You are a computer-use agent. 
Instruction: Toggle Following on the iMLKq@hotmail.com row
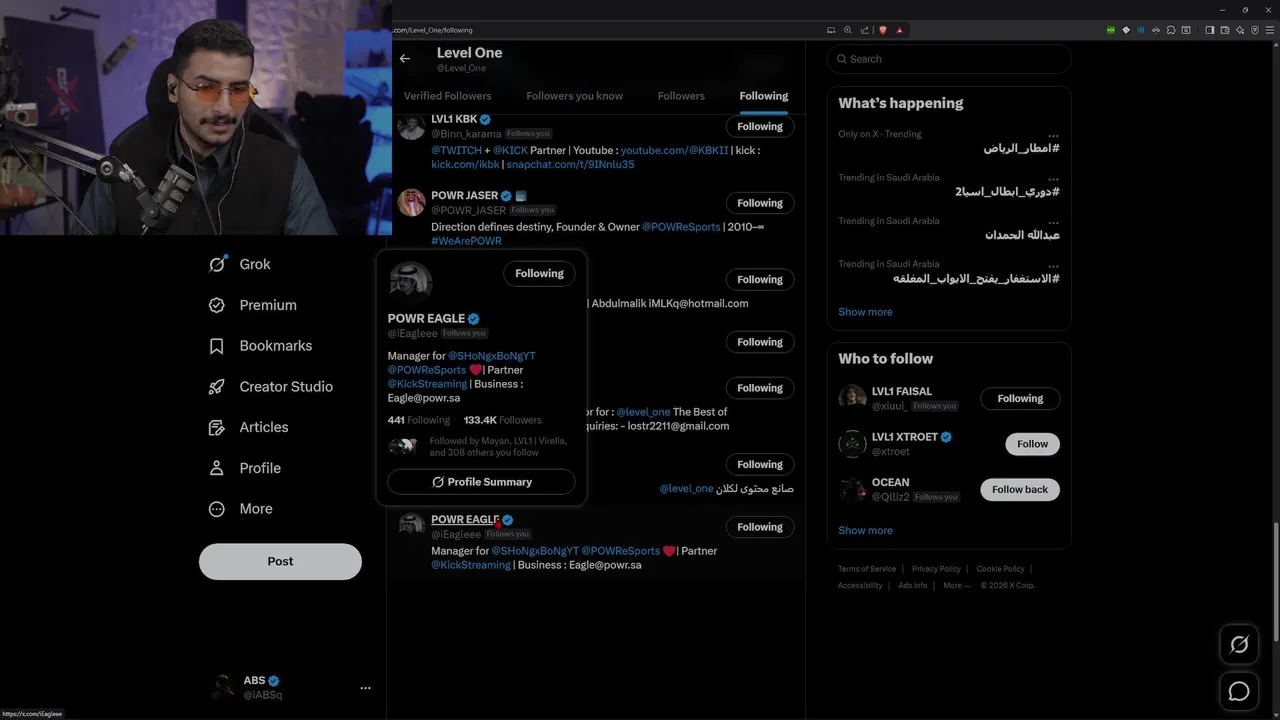(x=760, y=279)
